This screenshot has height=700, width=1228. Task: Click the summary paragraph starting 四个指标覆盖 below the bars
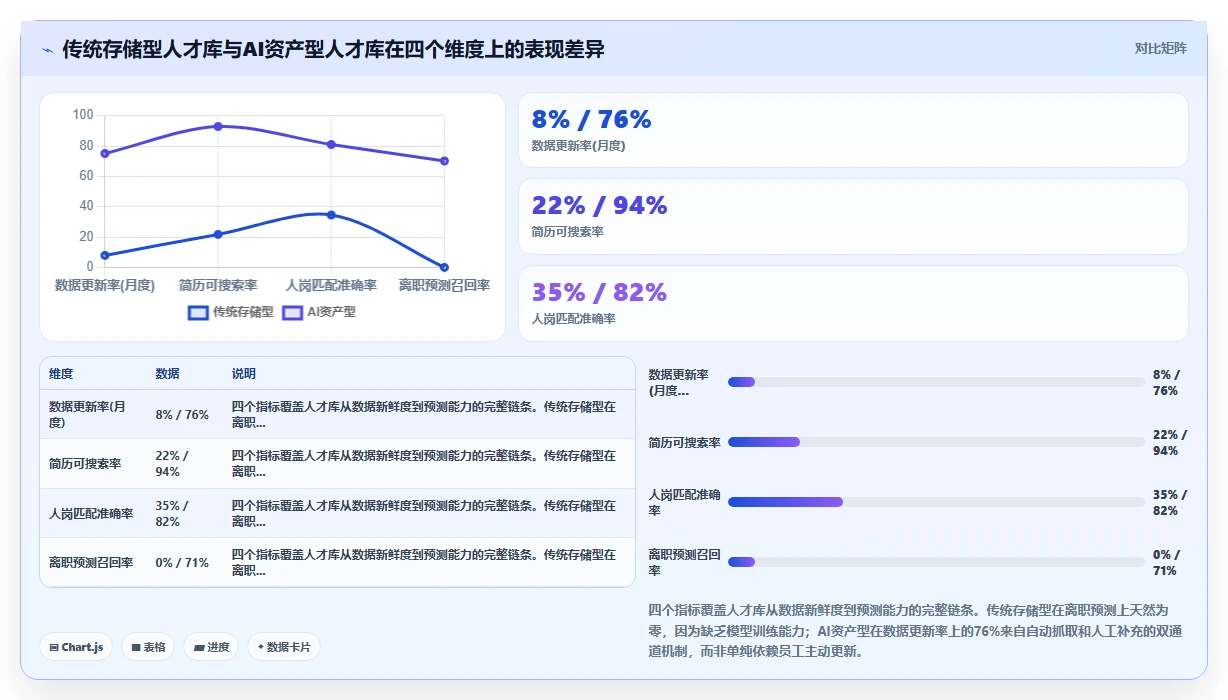[x=914, y=630]
